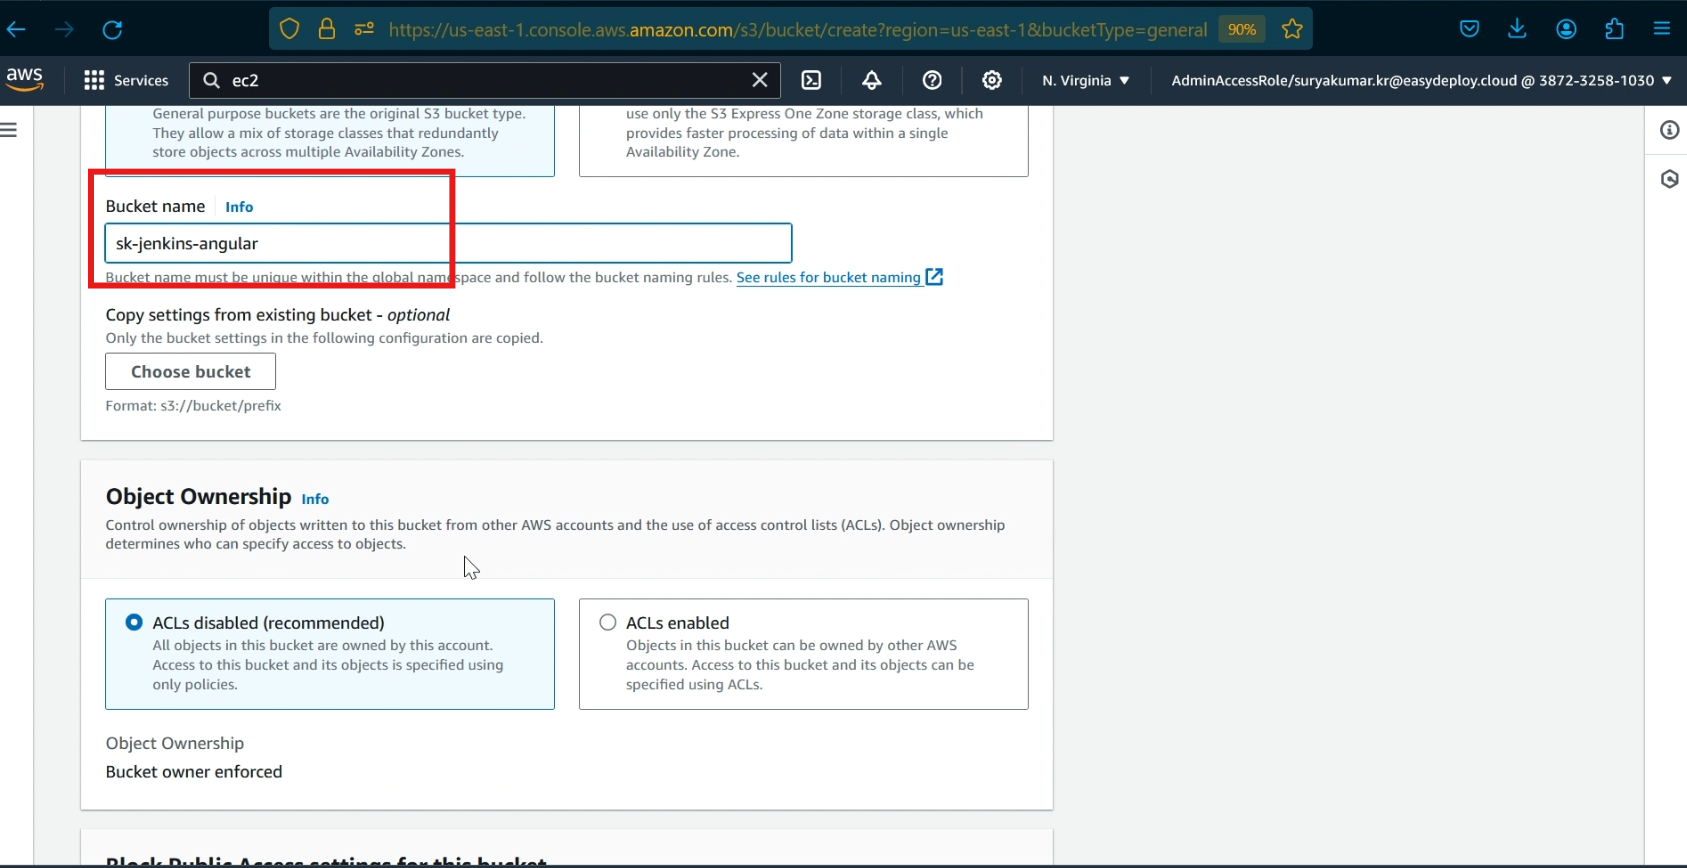Bookmark this page with the star icon
Screen dimensions: 1687x868
pyautogui.click(x=1292, y=29)
